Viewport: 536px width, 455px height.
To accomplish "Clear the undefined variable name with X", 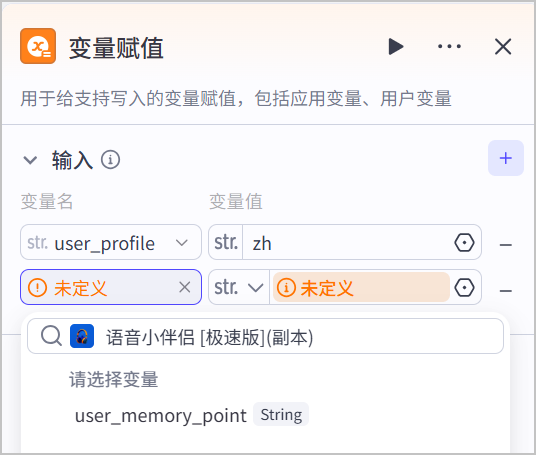I will tap(185, 287).
